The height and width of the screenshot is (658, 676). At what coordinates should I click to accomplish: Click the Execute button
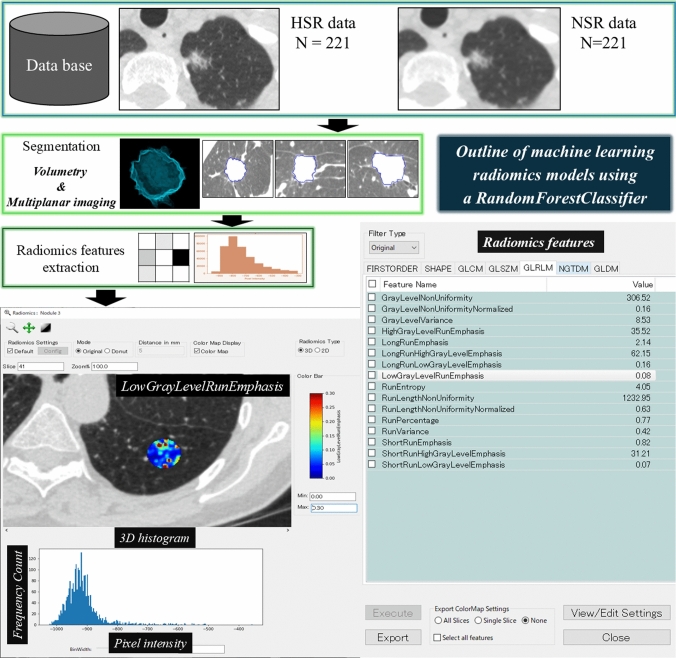click(x=393, y=613)
